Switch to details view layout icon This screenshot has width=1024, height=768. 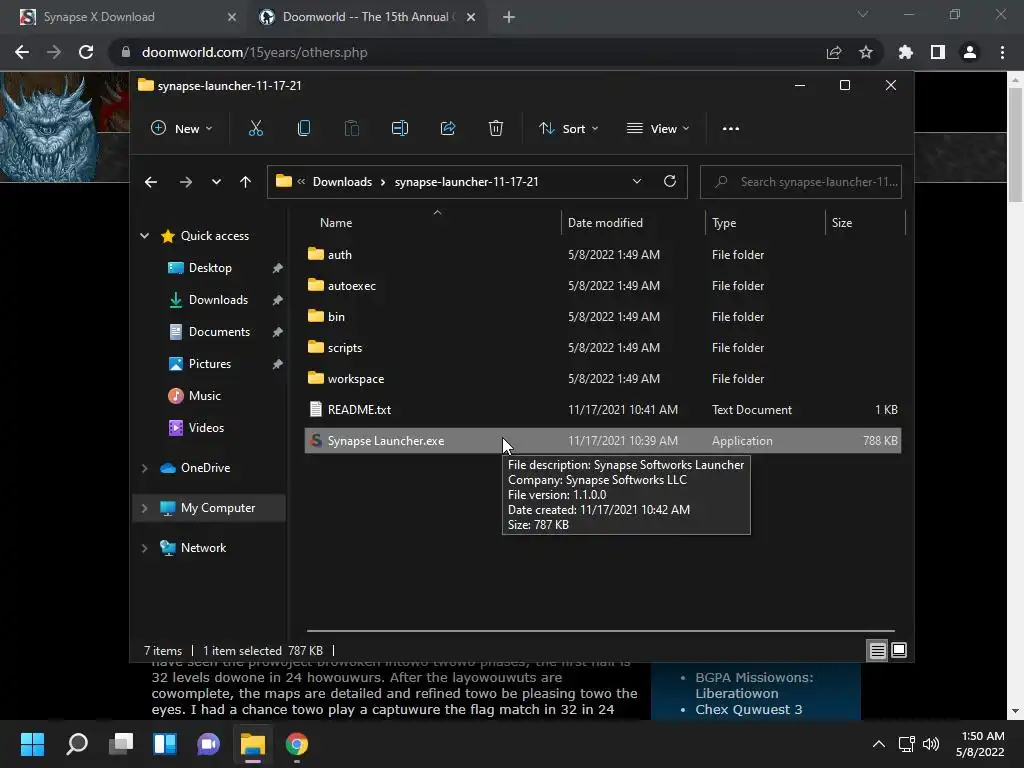[x=877, y=650]
